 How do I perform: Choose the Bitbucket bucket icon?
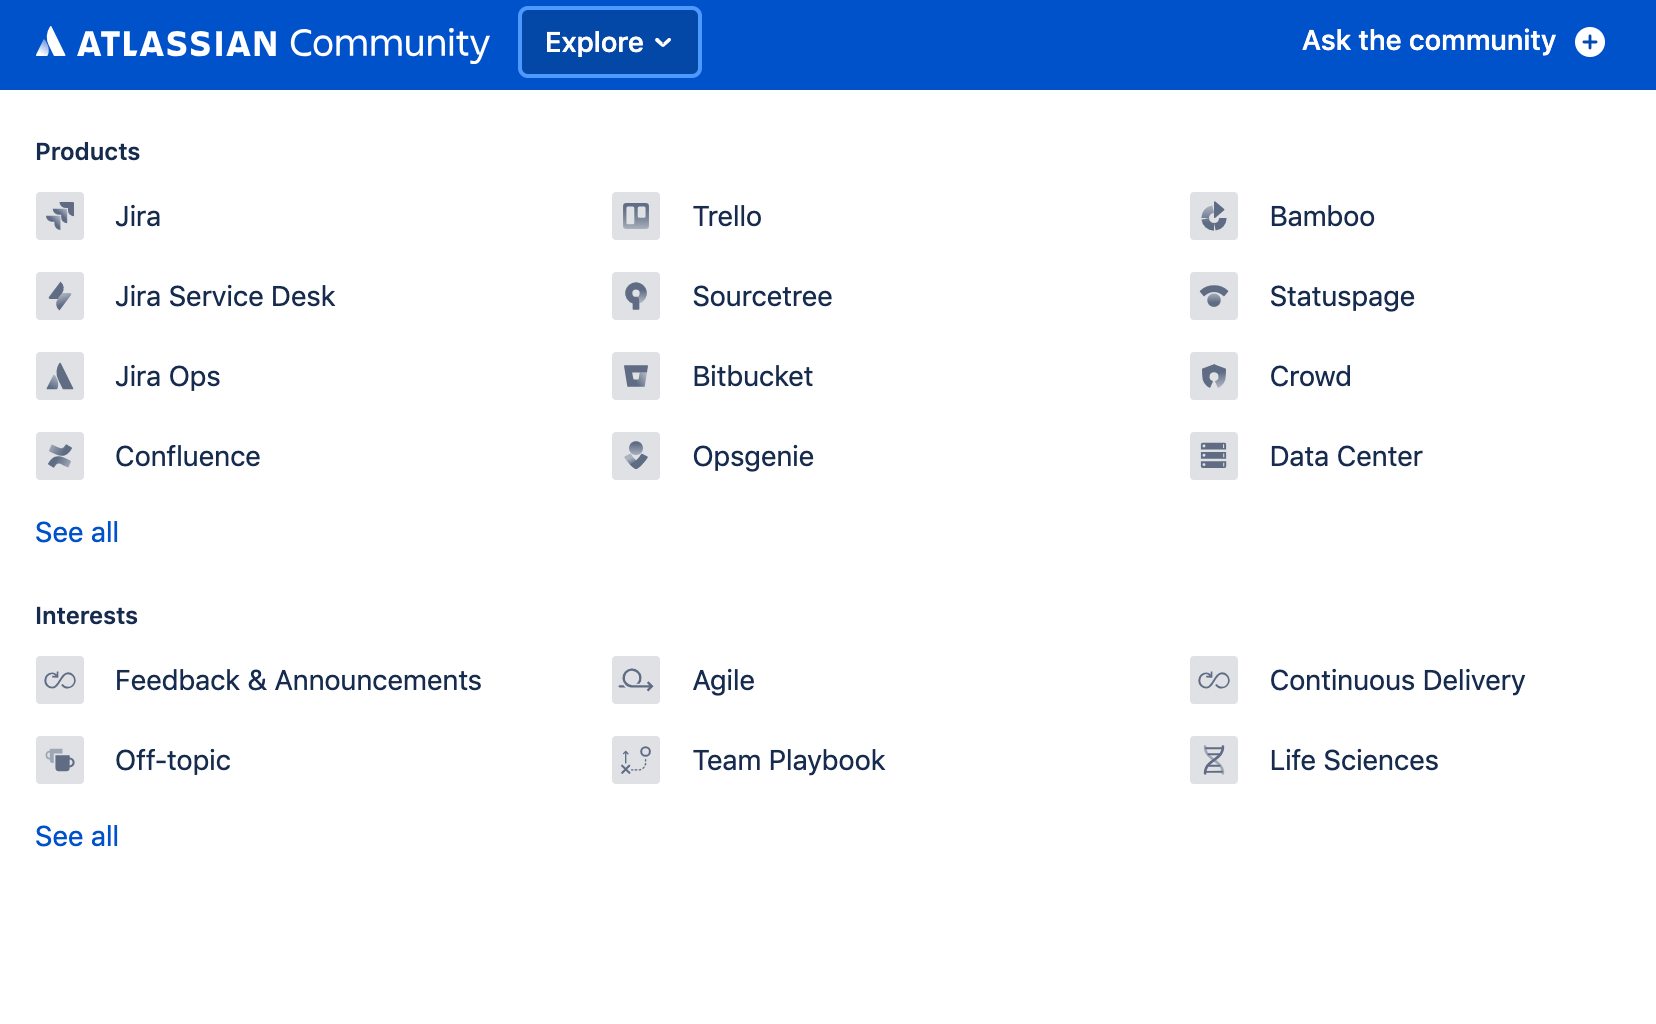tap(636, 376)
